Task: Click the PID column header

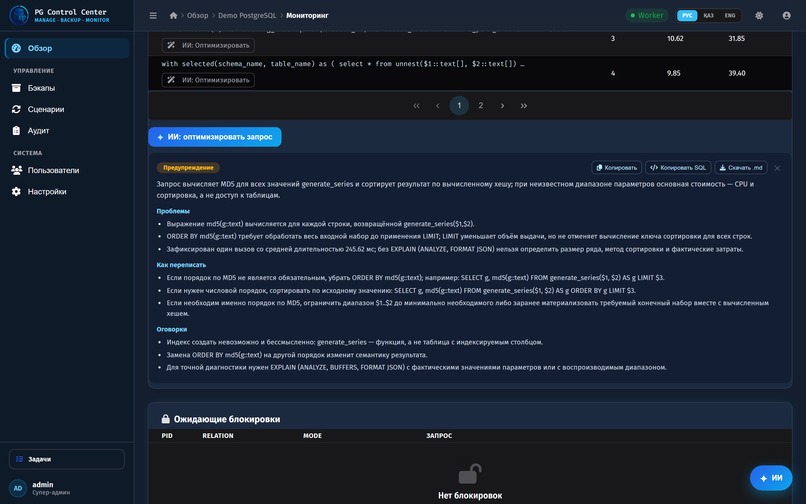Action: 167,436
